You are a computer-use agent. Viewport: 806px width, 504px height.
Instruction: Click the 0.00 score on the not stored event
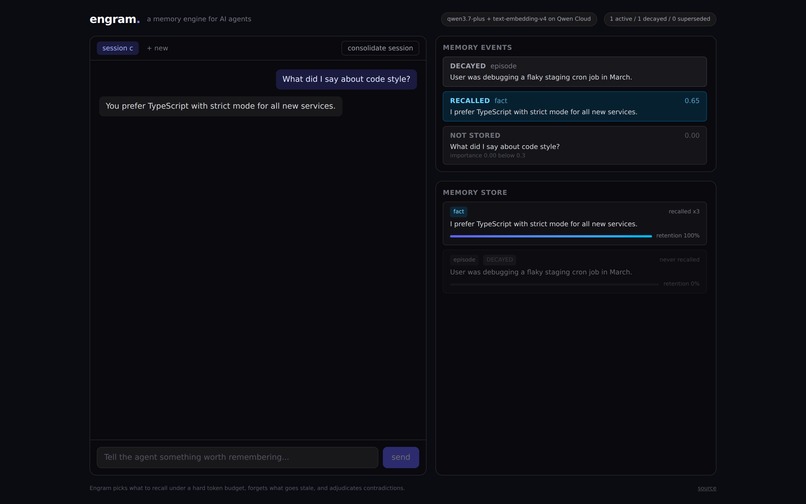[691, 135]
